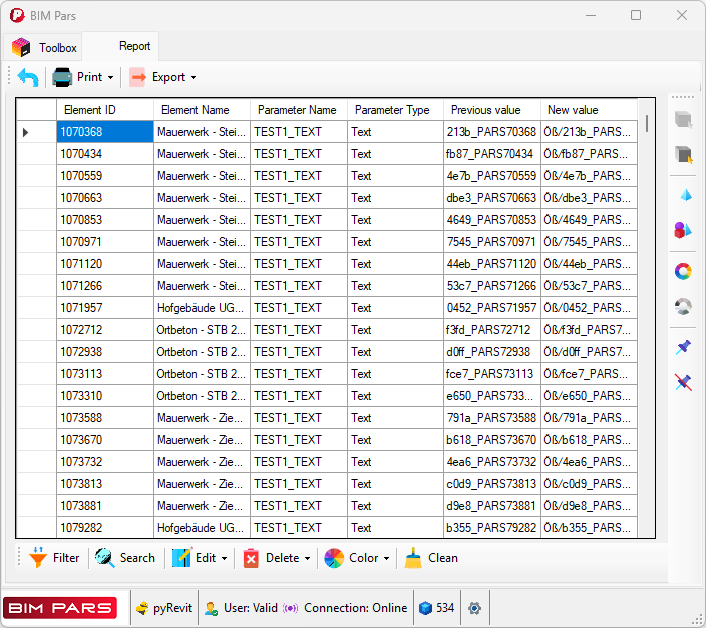Click the multi-shape objects icon in sidebar
Image resolution: width=706 pixels, height=628 pixels.
(684, 231)
